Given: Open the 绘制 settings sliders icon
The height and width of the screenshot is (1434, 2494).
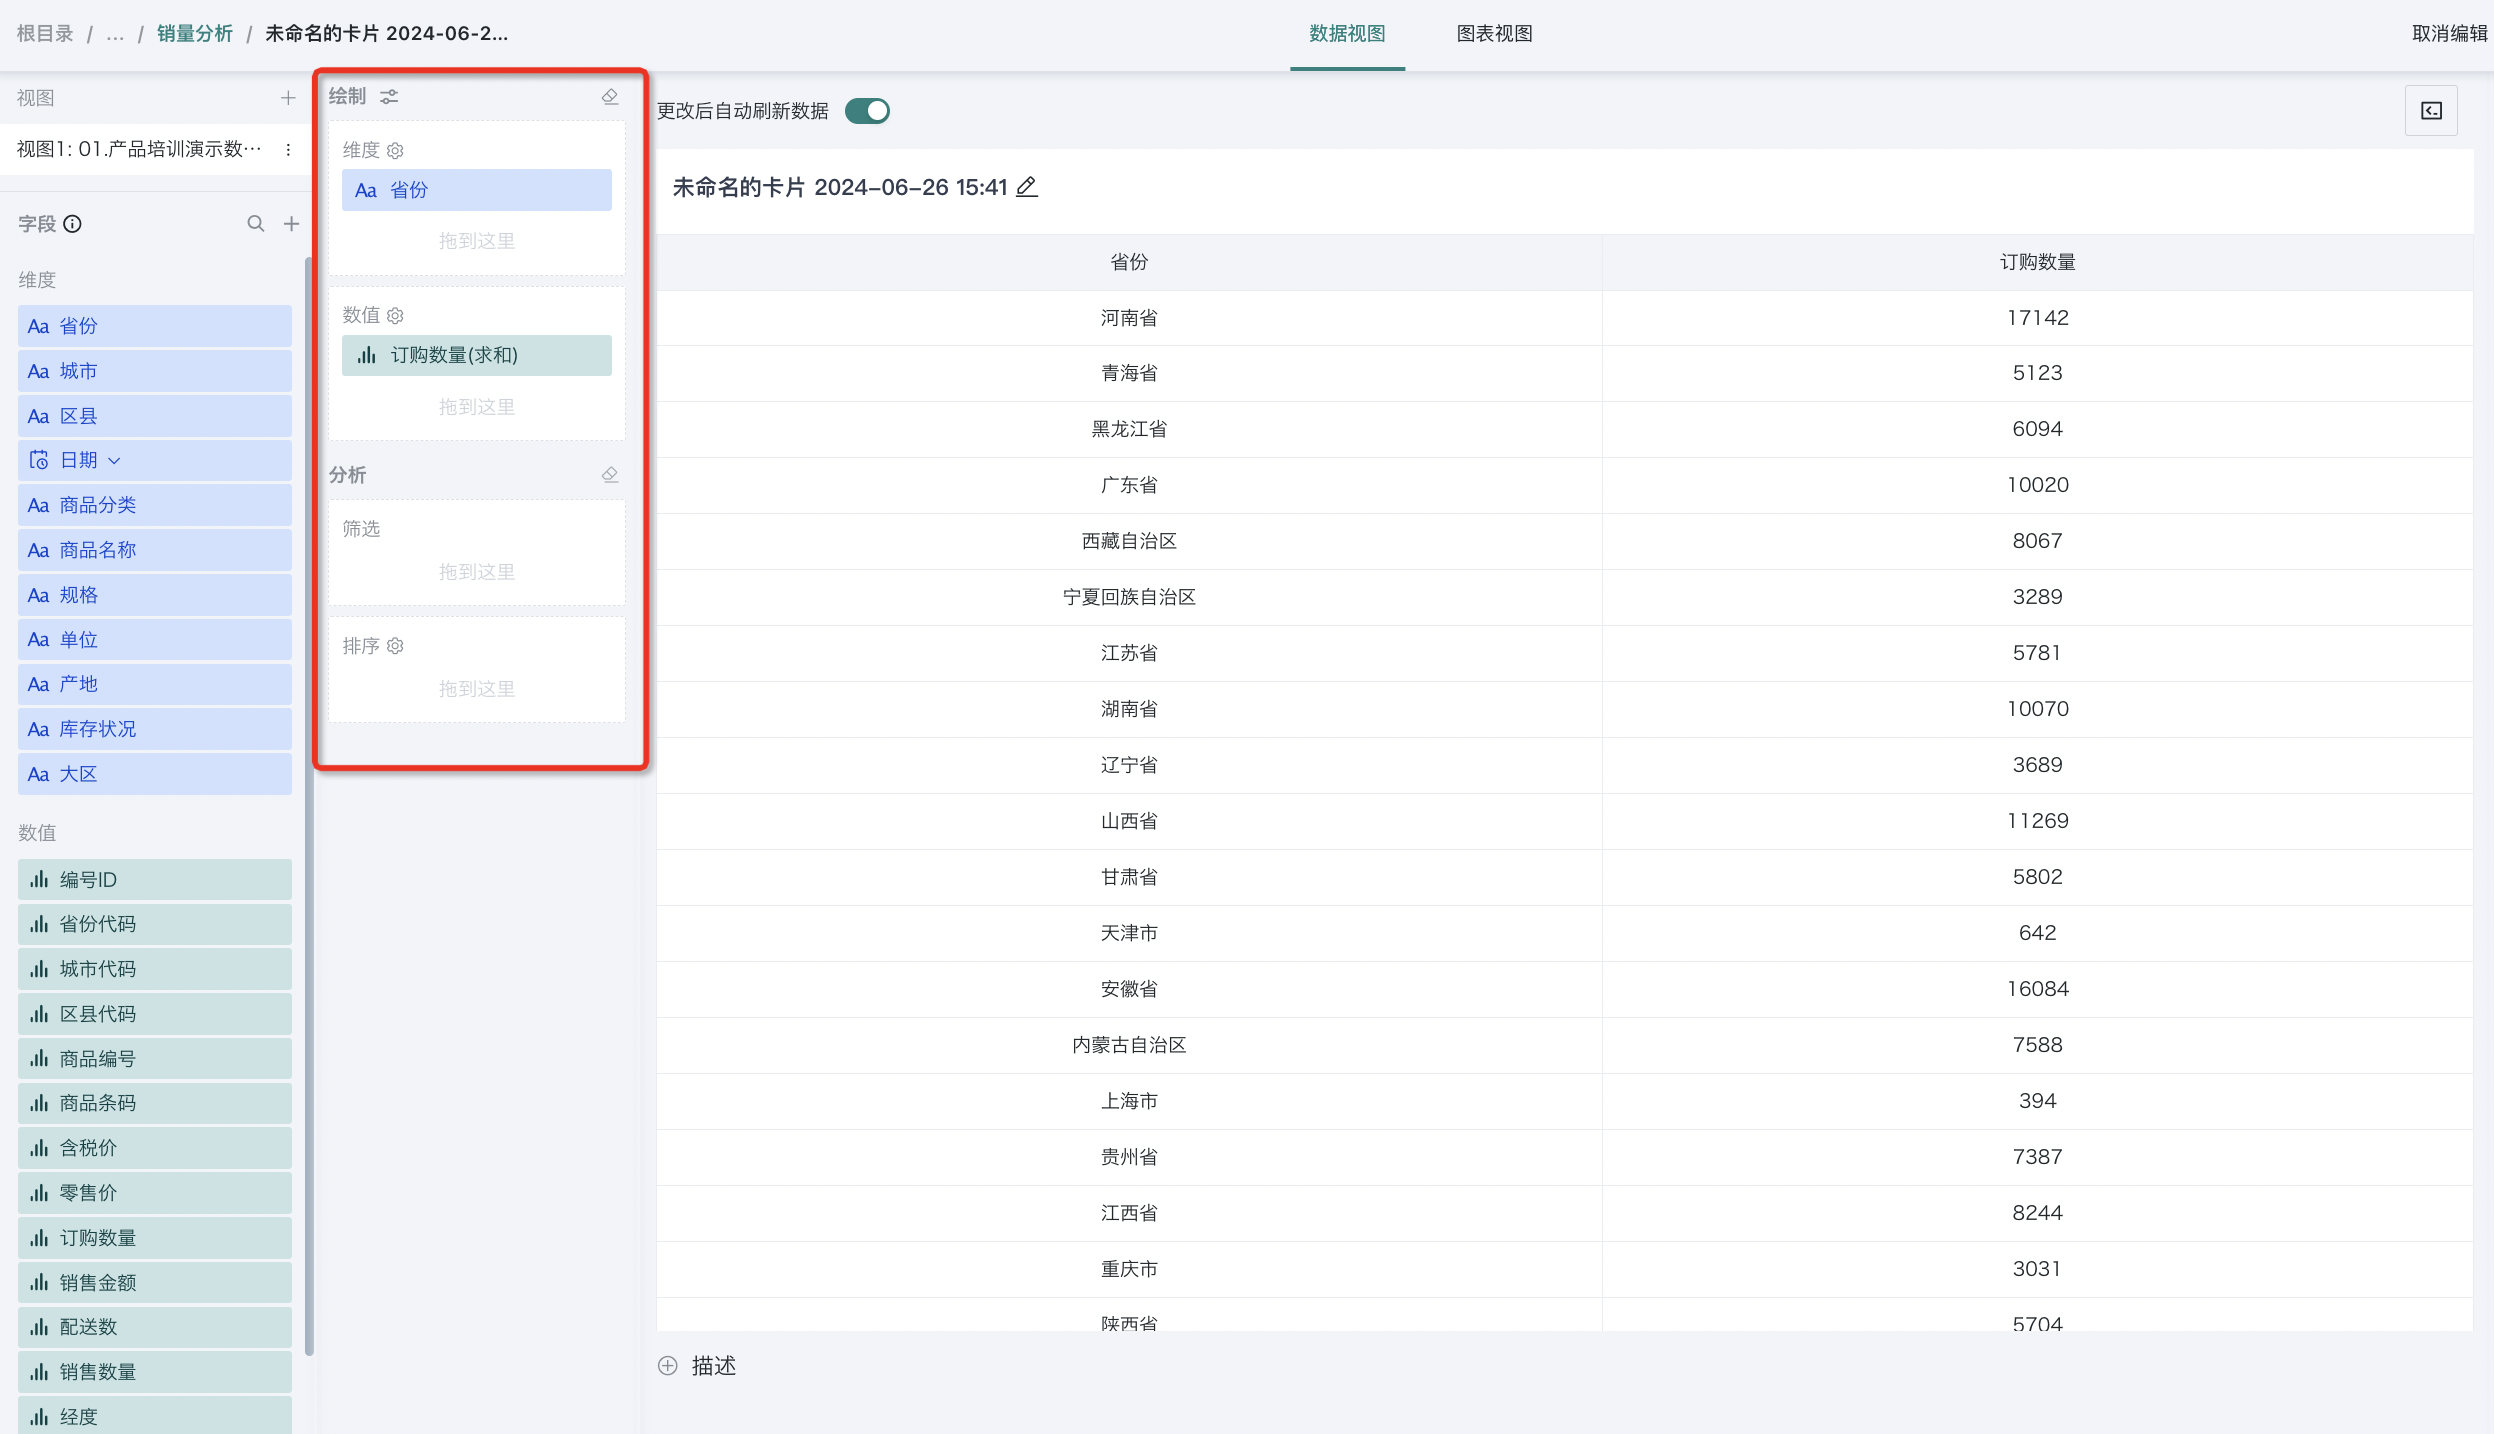Looking at the screenshot, I should pyautogui.click(x=389, y=97).
